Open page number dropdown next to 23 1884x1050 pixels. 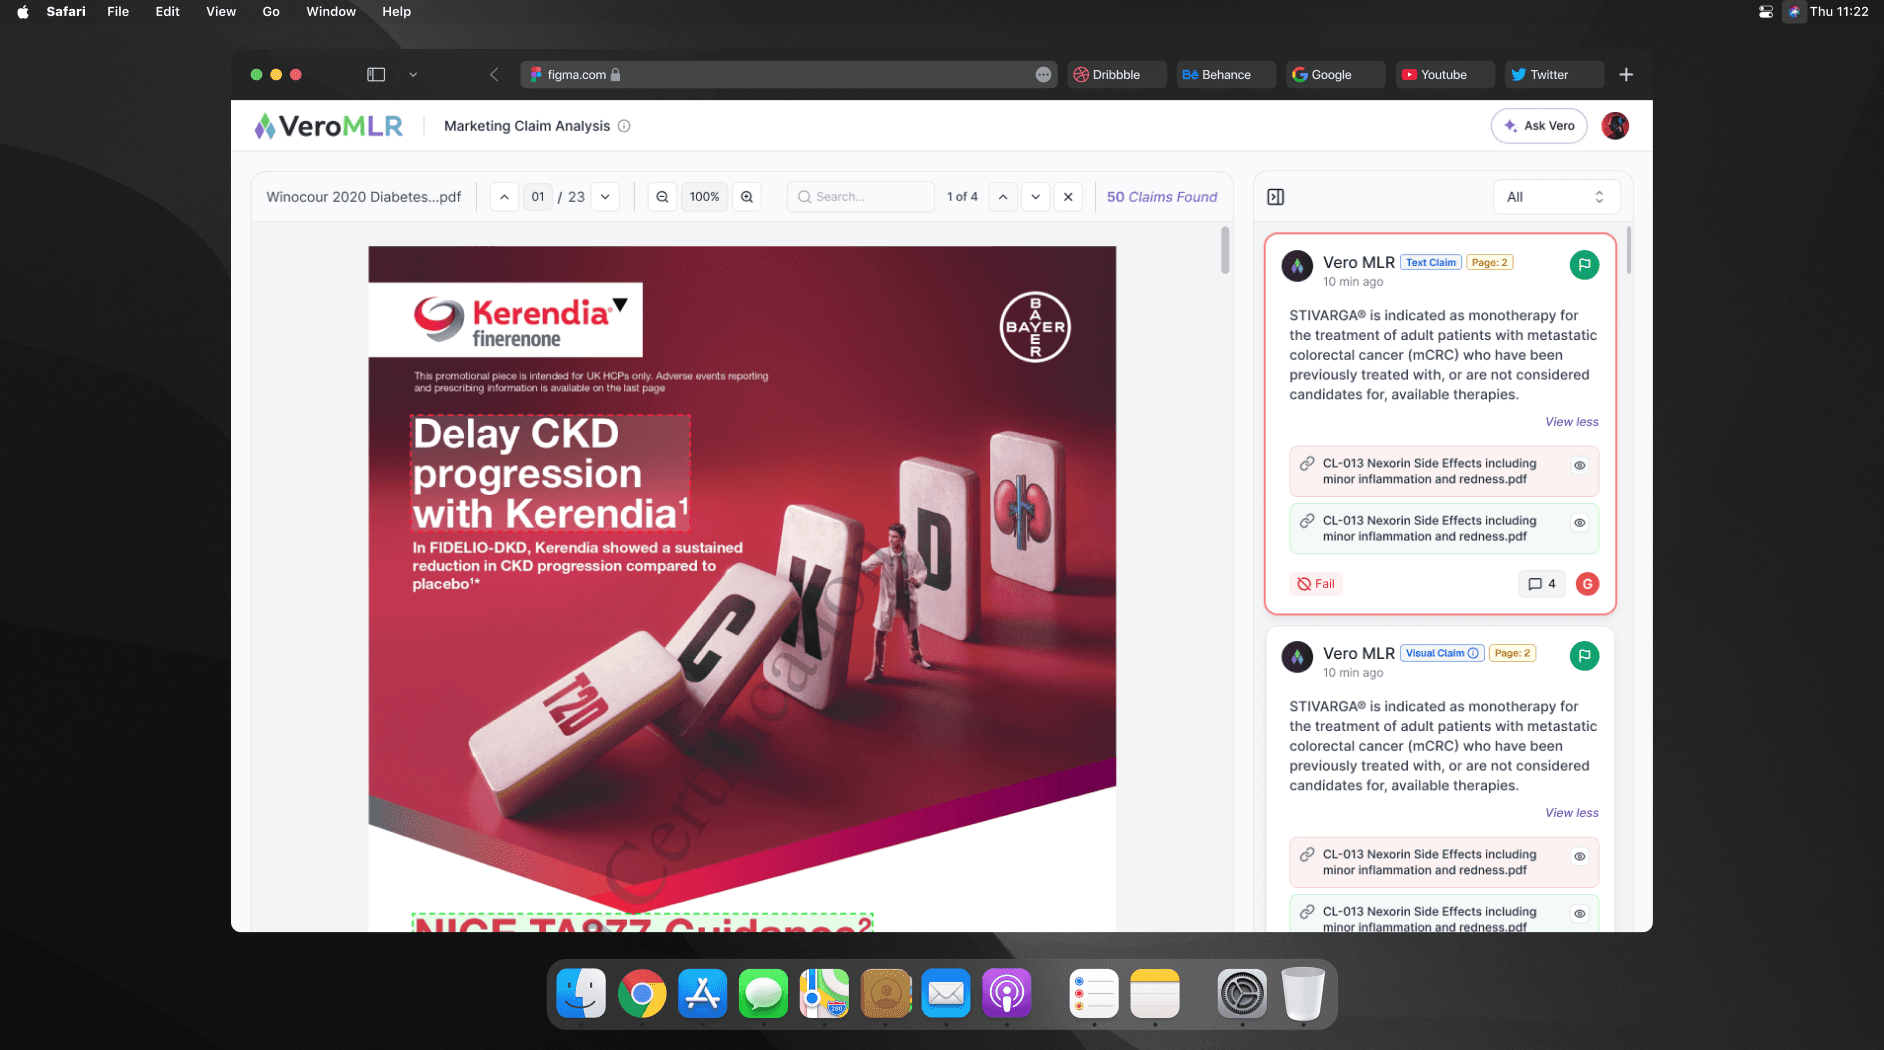605,197
